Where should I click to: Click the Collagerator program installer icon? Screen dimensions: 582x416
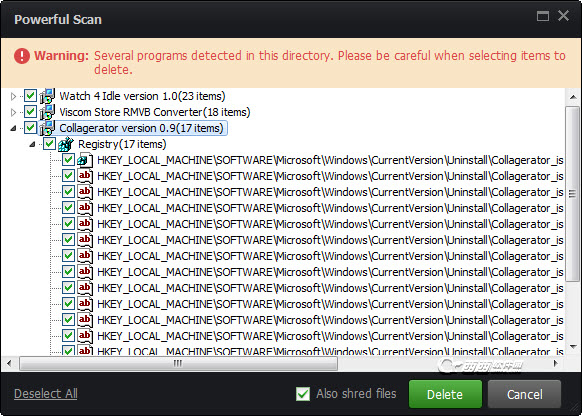point(48,128)
